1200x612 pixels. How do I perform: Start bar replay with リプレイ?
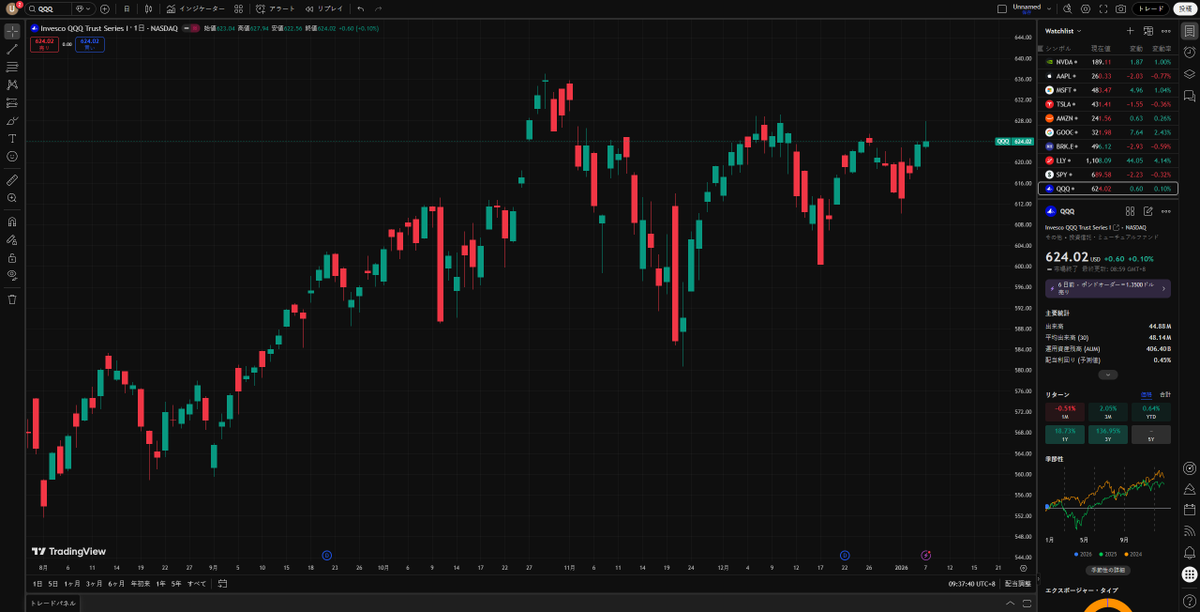(x=324, y=9)
